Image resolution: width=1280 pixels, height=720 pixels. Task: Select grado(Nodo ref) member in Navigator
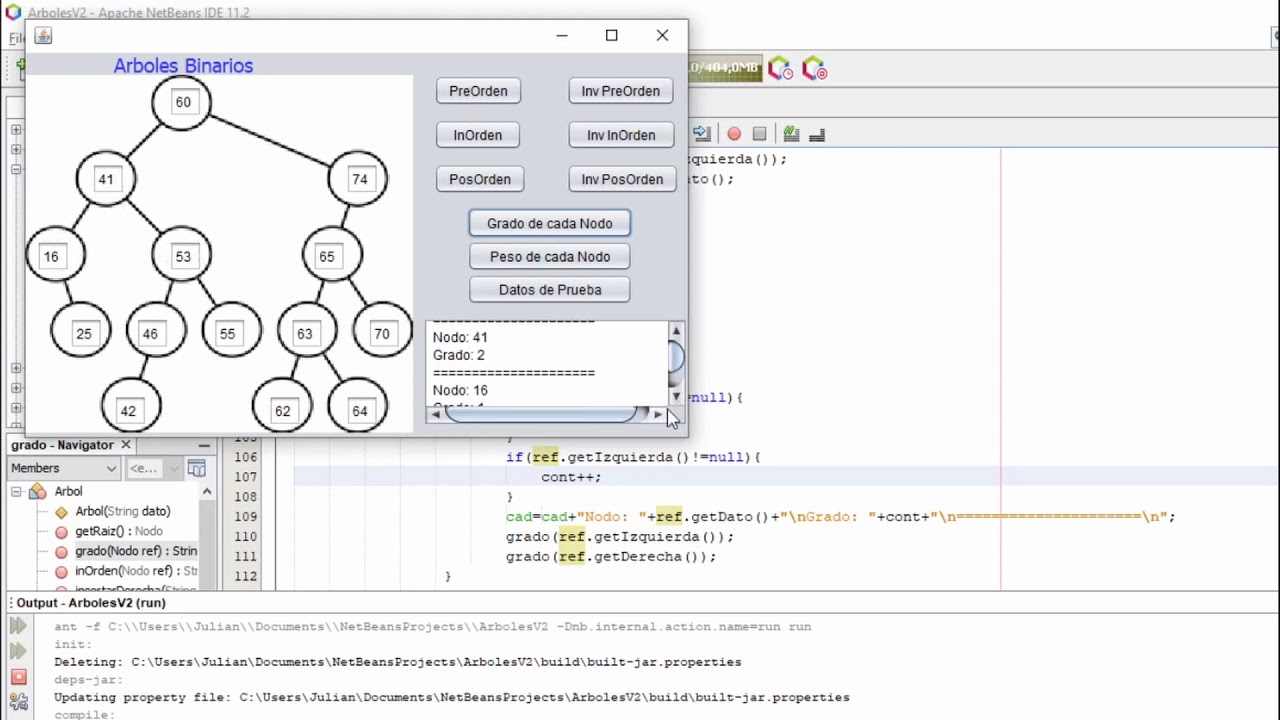136,551
